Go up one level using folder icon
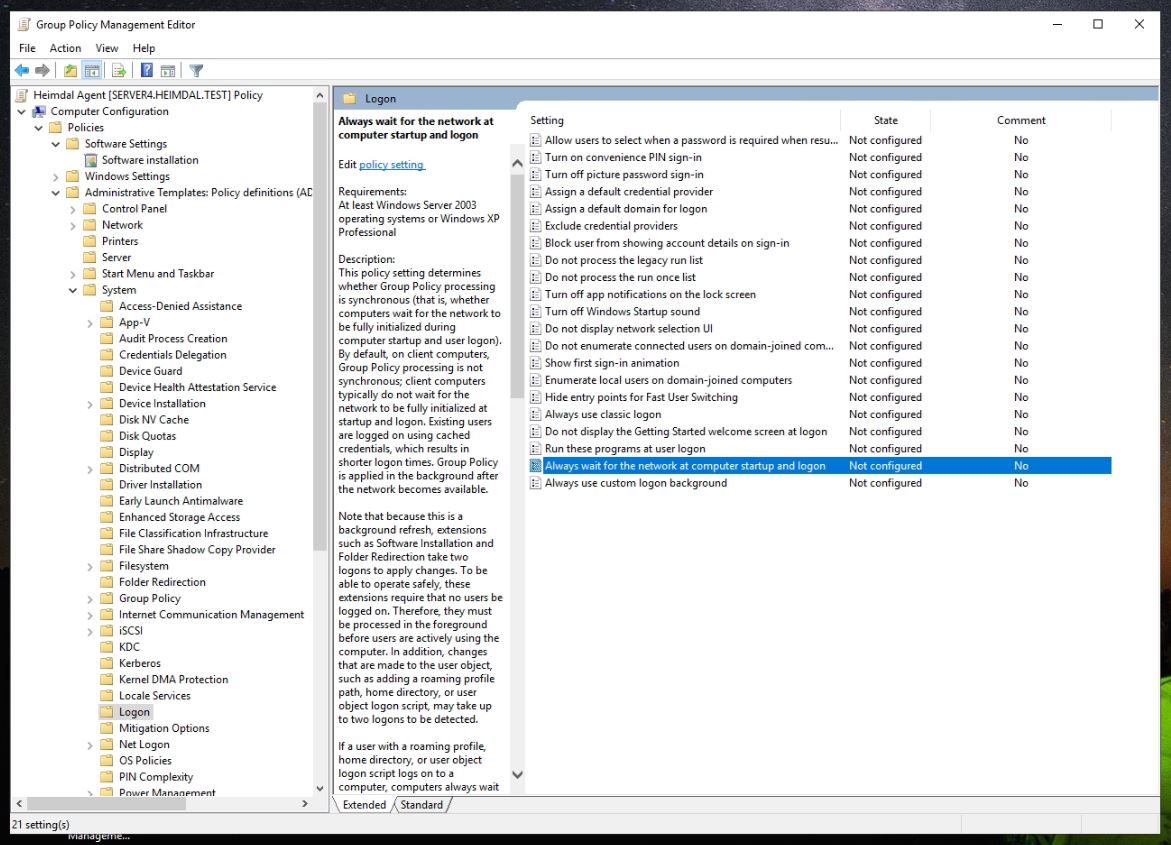This screenshot has height=845, width=1171. (x=70, y=70)
